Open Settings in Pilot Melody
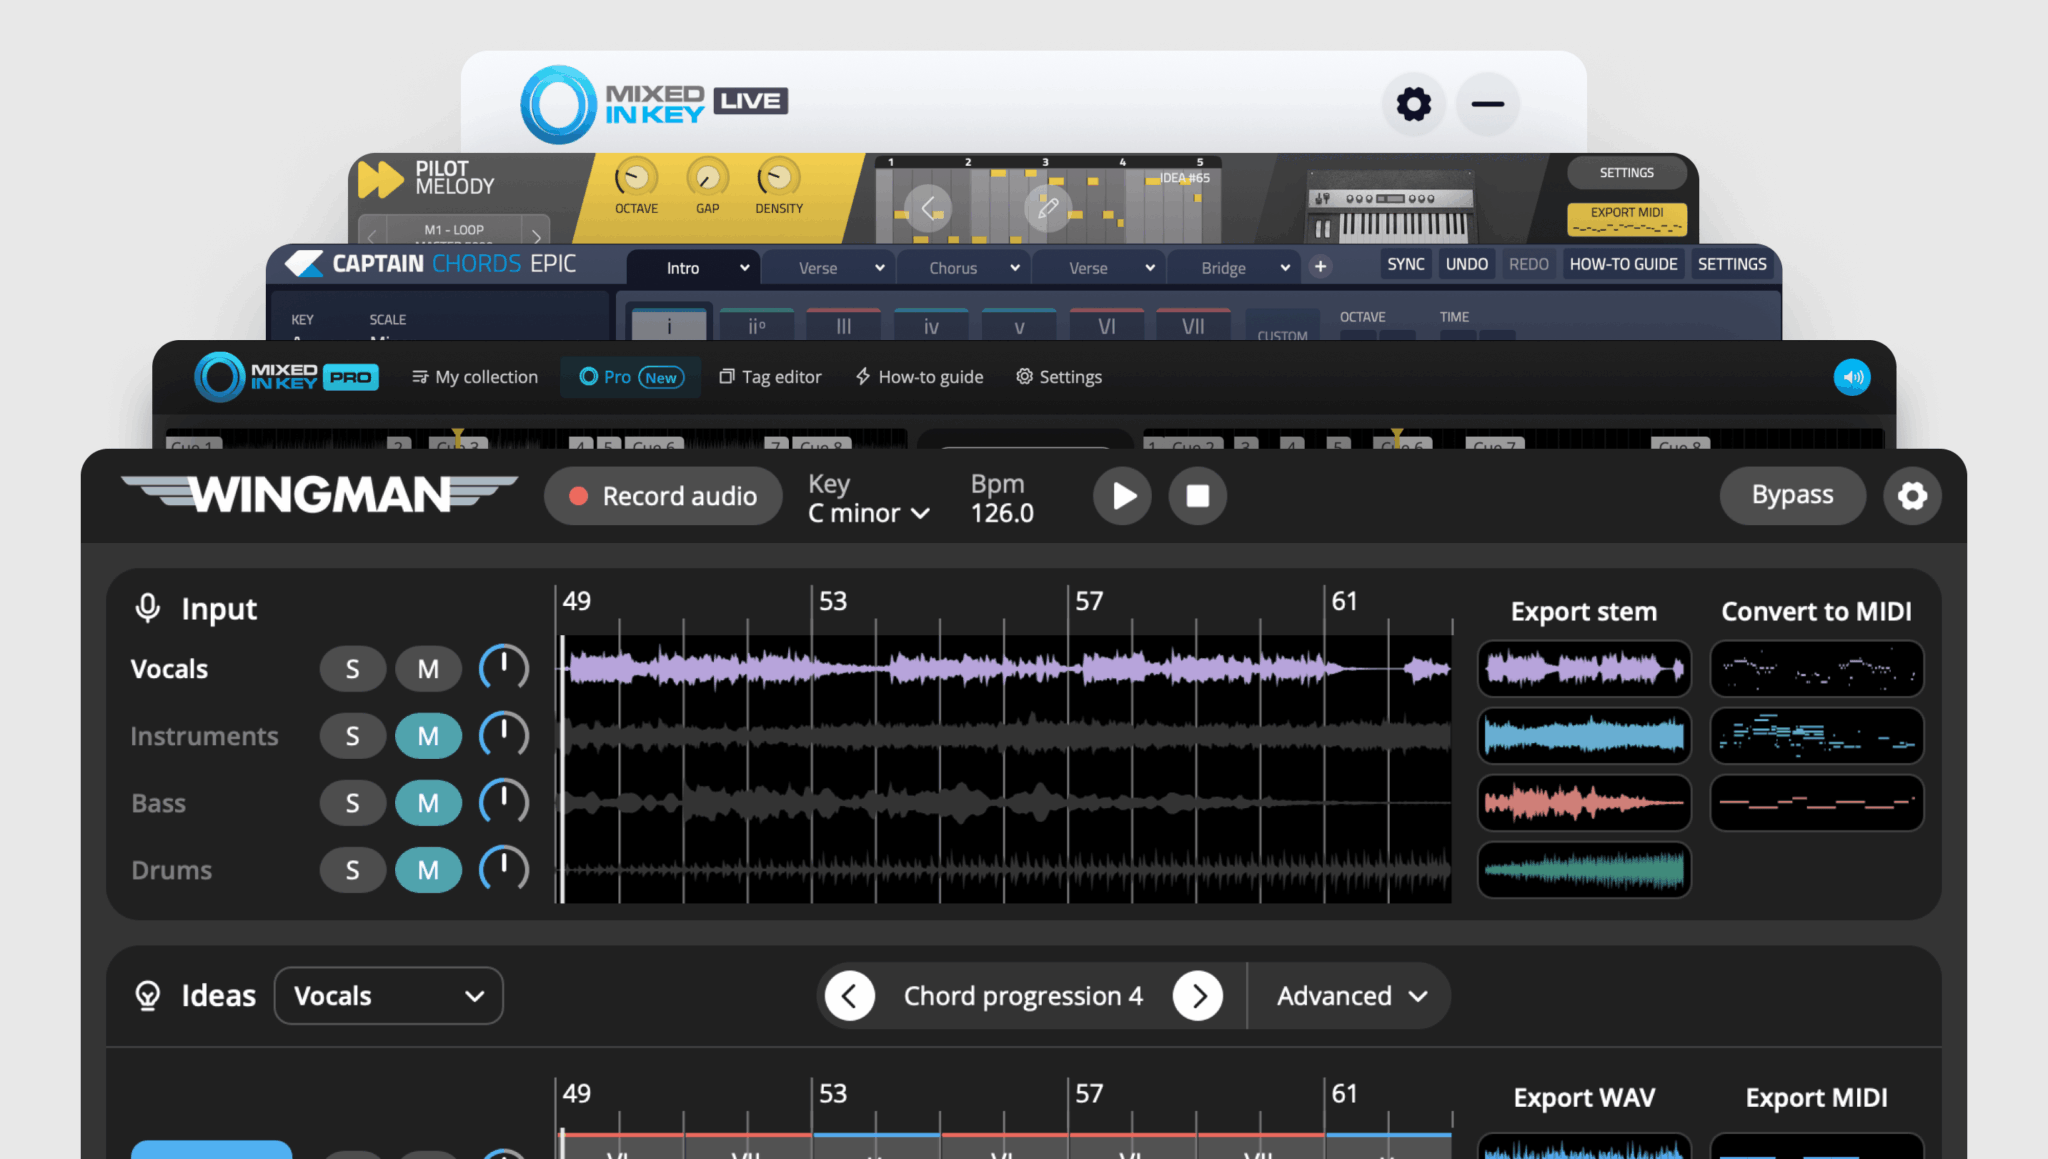This screenshot has height=1159, width=2048. (1627, 173)
